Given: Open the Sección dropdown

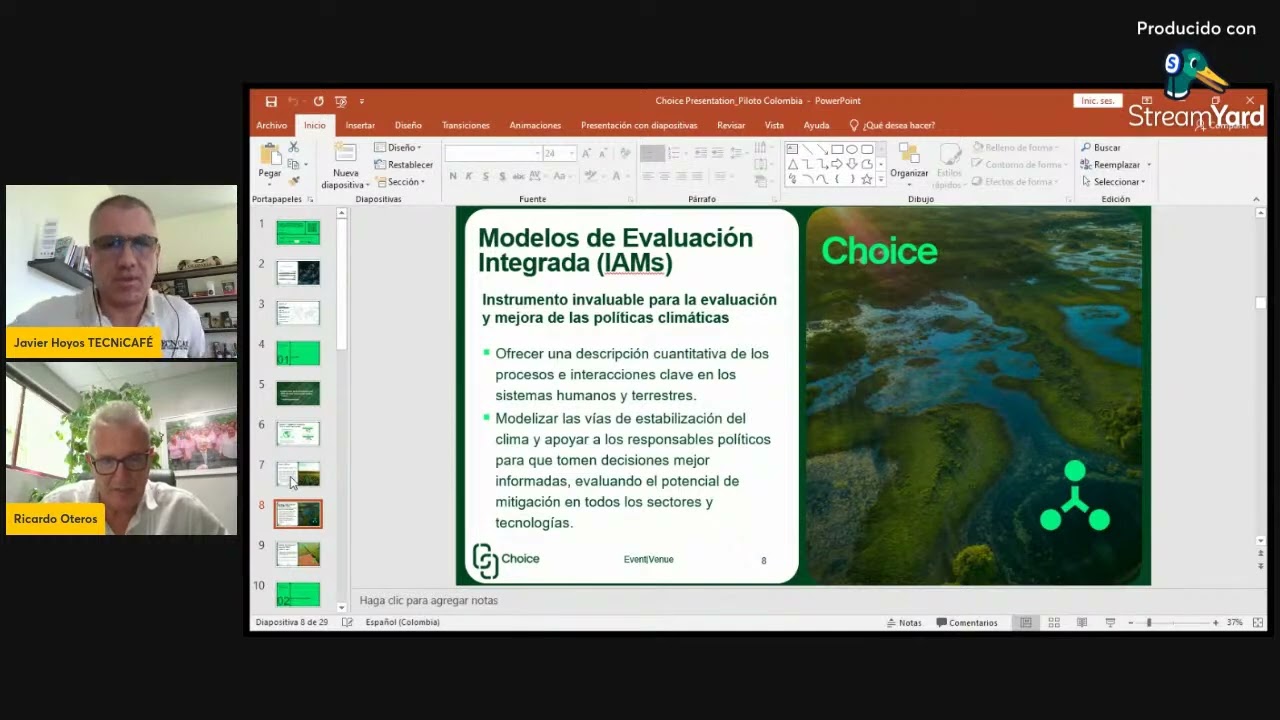Looking at the screenshot, I should coord(400,182).
